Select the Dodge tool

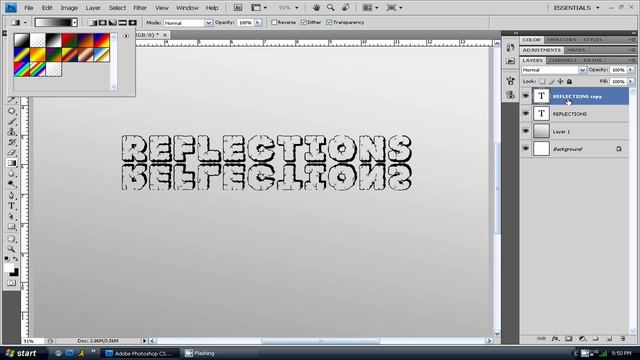(11, 184)
